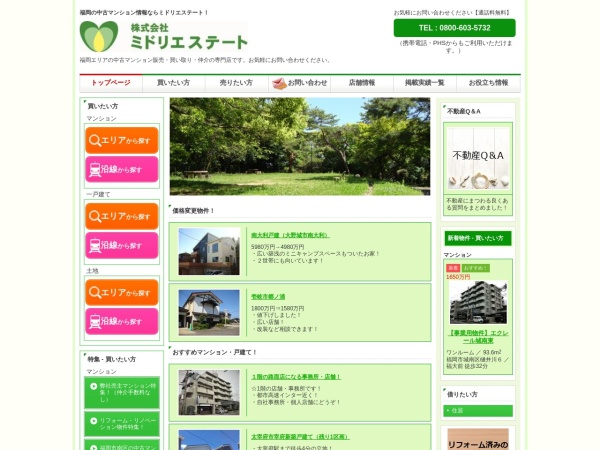Click arrow icon beside 弊社売主マンション特集

click(x=93, y=386)
